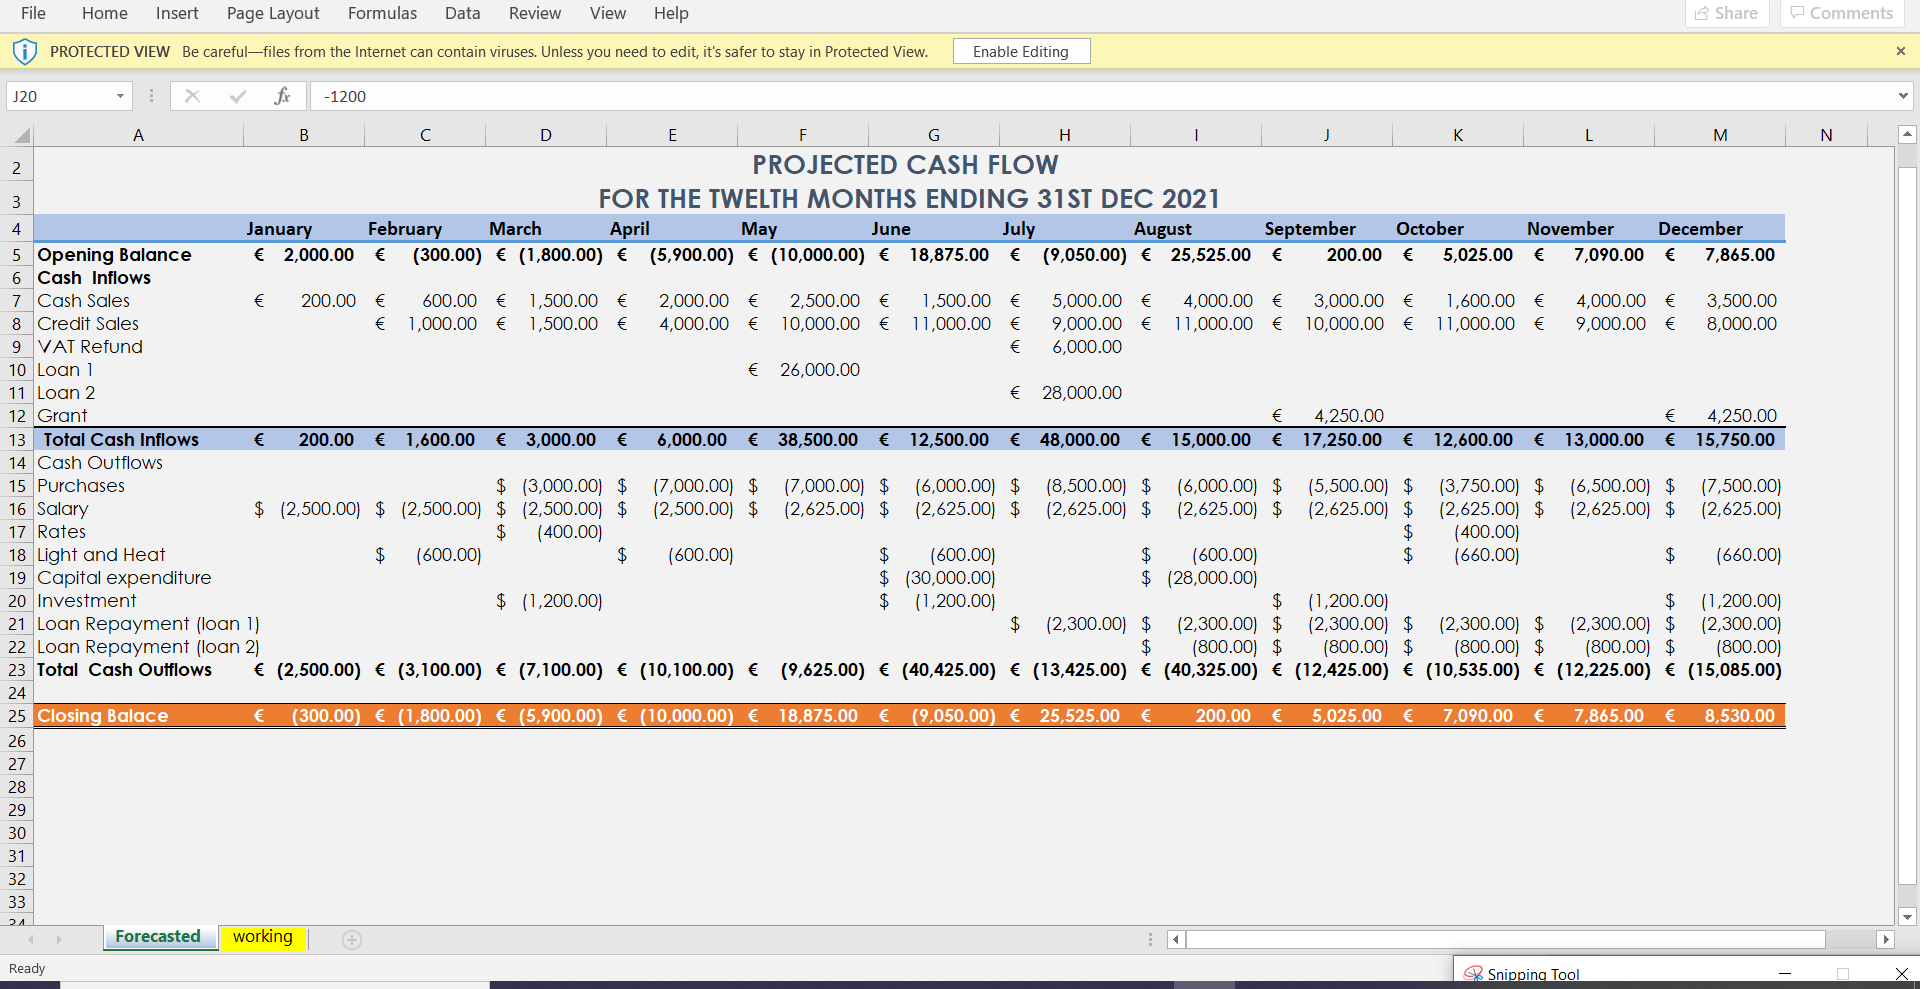
Task: Click the Select All corner triangle
Action: tap(20, 135)
